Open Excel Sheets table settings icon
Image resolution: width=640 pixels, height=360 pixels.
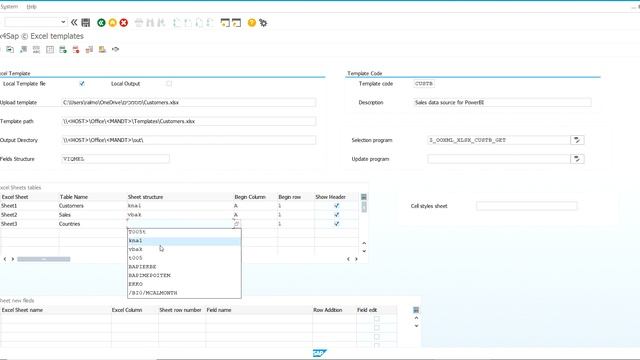tap(364, 197)
